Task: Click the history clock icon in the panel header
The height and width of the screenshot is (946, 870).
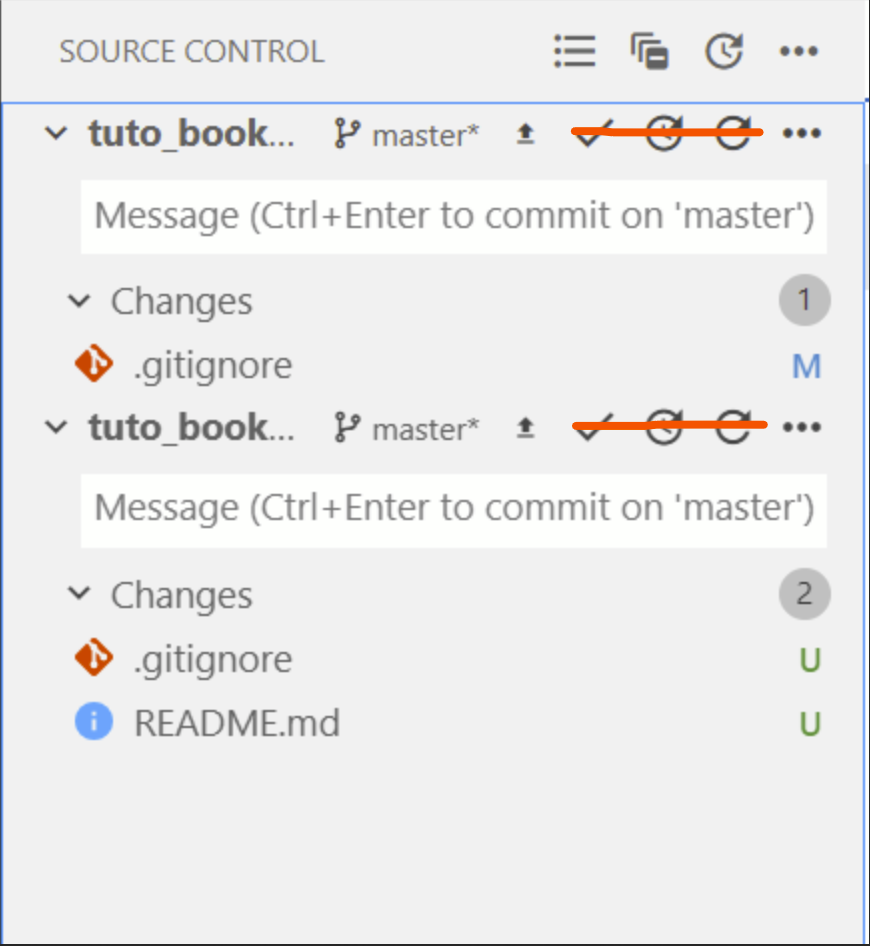Action: (x=724, y=51)
